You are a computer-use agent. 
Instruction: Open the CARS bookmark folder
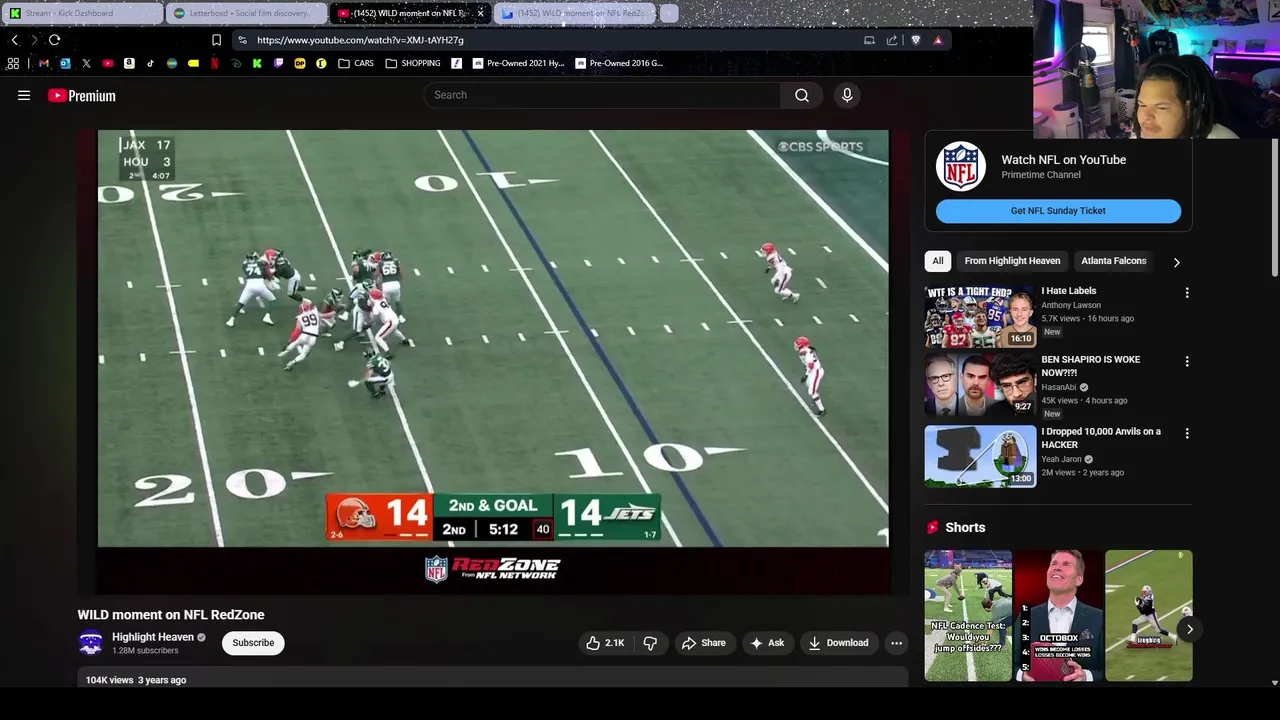click(x=356, y=63)
